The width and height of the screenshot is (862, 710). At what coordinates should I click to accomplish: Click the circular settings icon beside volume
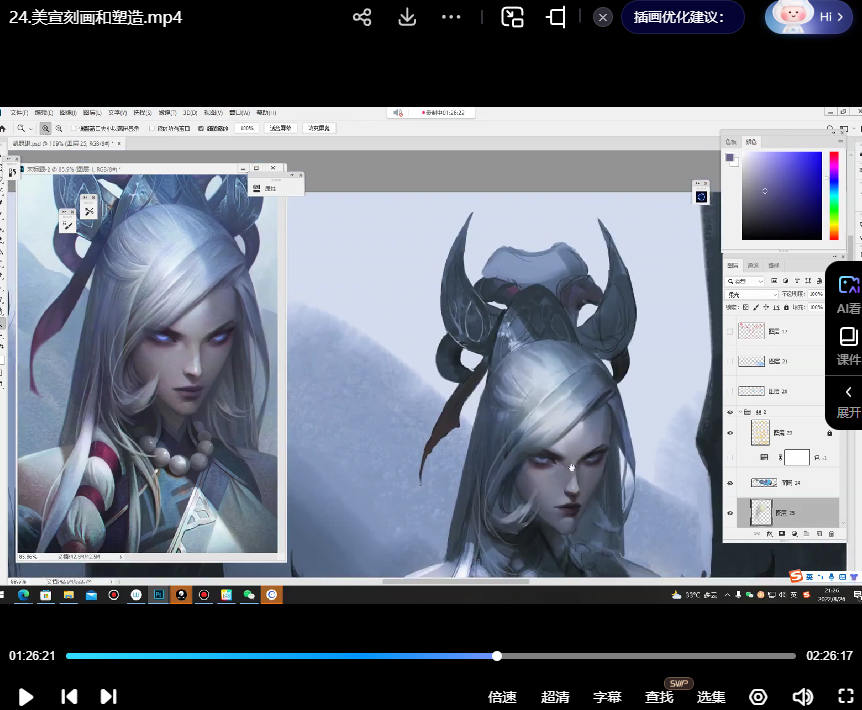(759, 697)
